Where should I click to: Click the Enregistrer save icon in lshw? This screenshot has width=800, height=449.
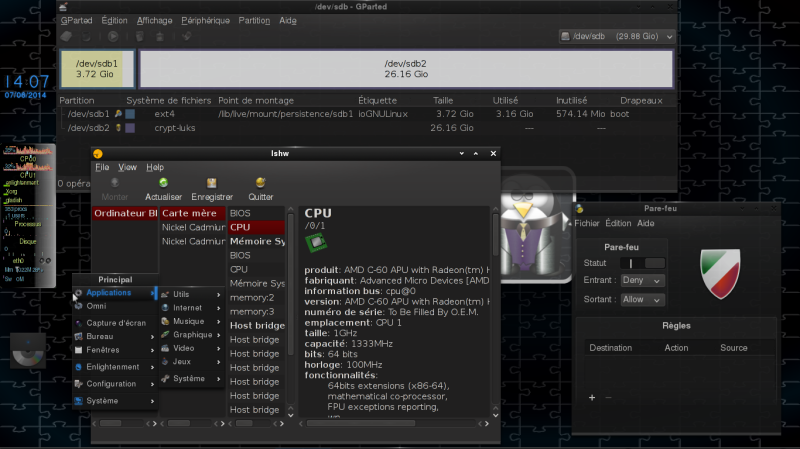[211, 183]
